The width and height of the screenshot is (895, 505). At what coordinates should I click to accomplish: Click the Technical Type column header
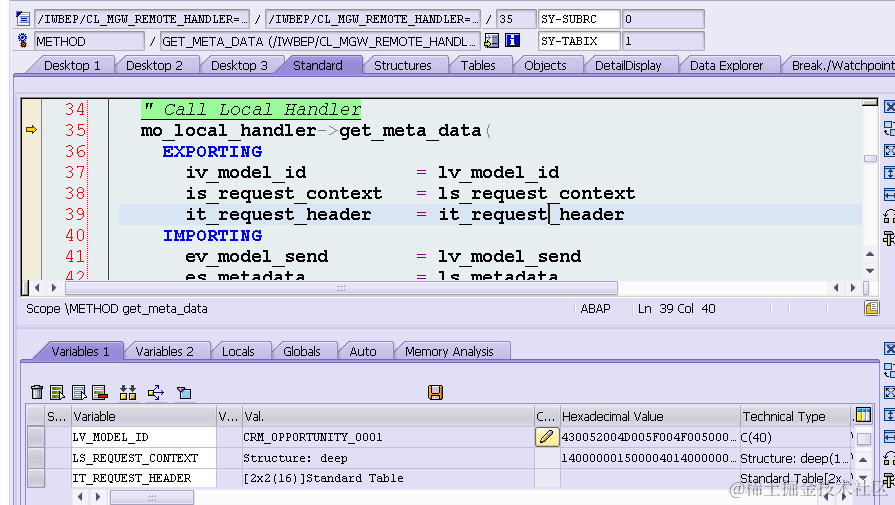click(x=795, y=417)
